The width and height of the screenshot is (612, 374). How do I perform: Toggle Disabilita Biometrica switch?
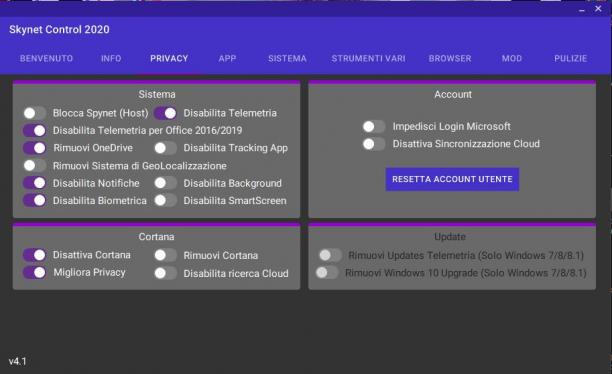click(x=34, y=200)
